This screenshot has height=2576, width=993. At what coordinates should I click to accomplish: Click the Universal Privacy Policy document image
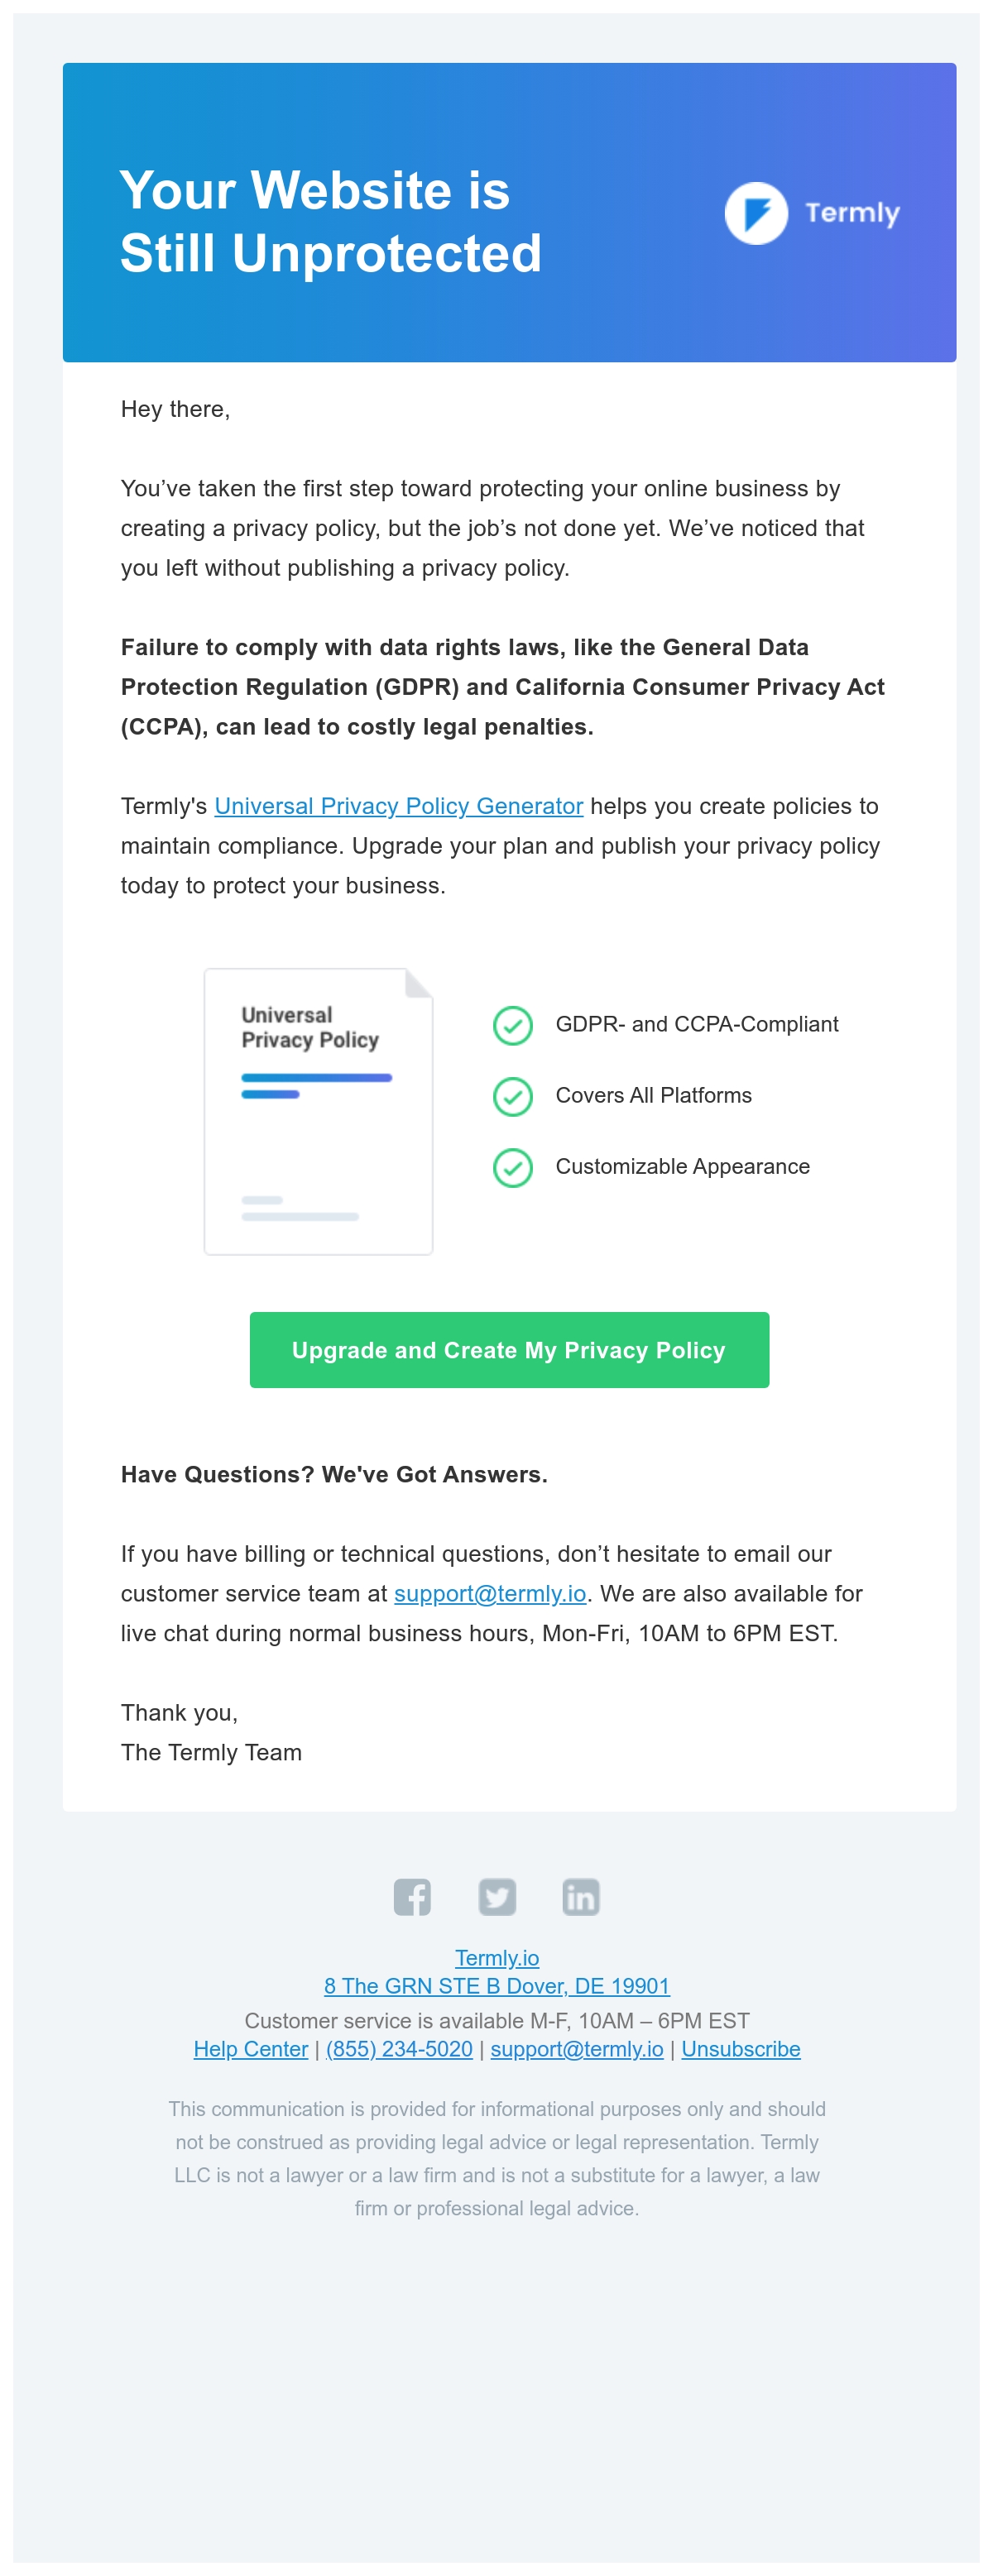pyautogui.click(x=318, y=1111)
